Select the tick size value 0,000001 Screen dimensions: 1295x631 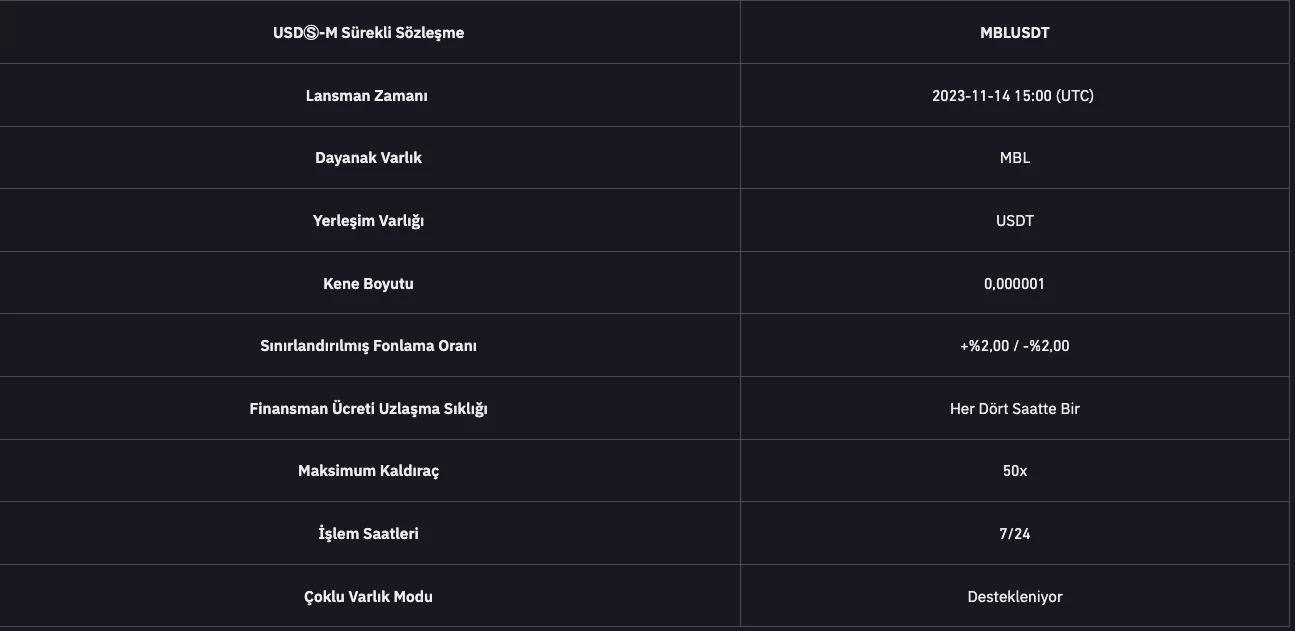pyautogui.click(x=1014, y=284)
